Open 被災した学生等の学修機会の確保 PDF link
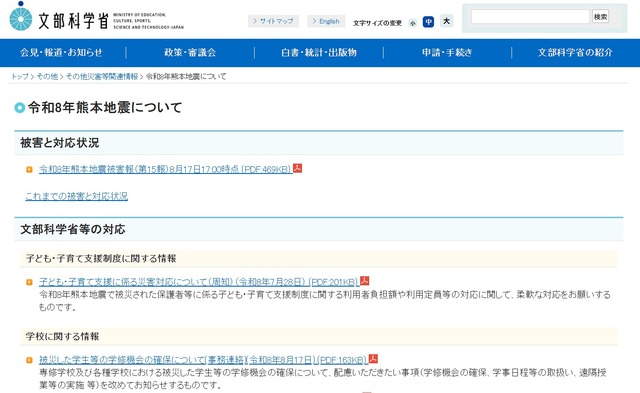The image size is (640, 393). [203, 360]
